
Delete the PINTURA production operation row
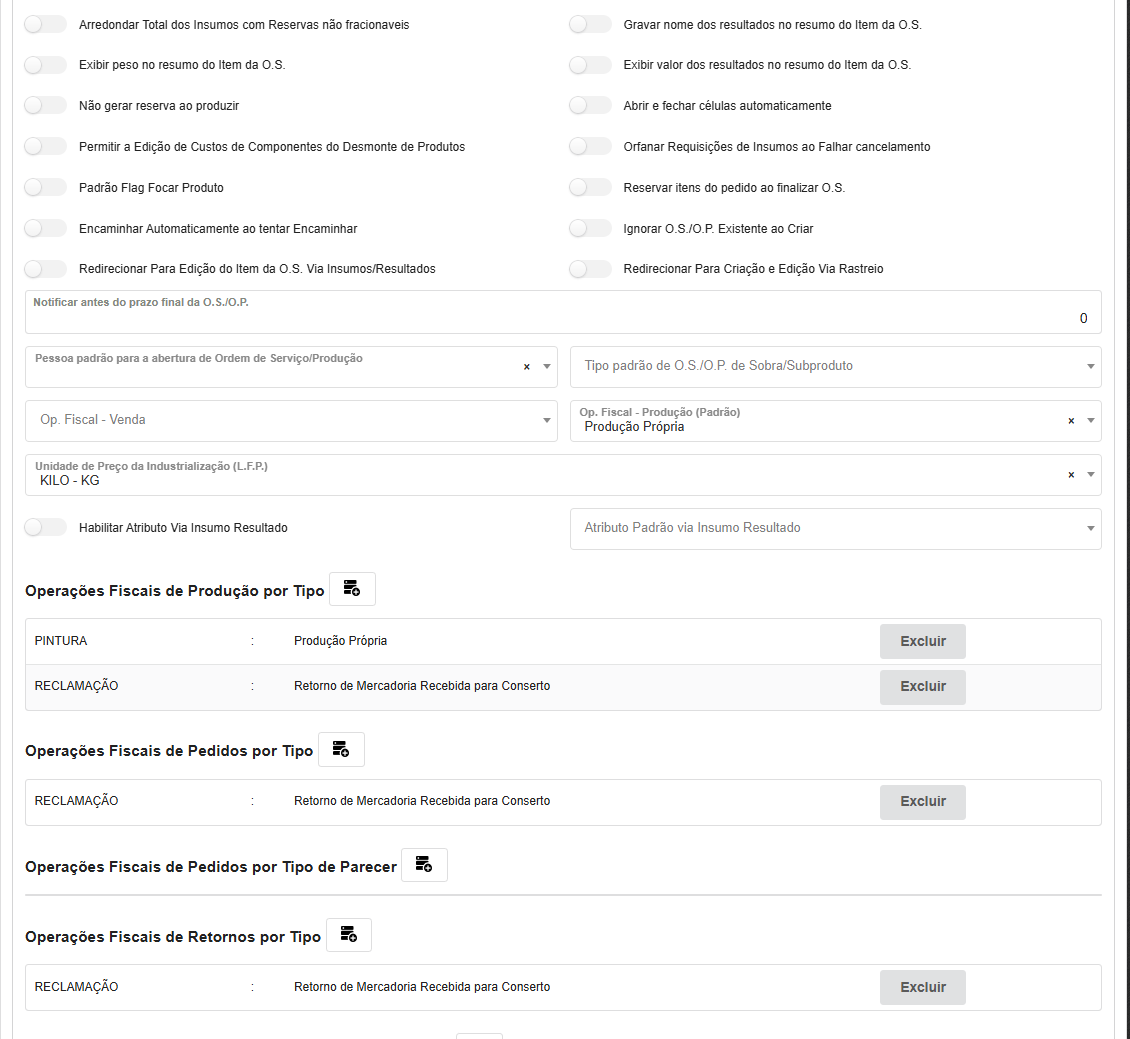click(x=922, y=641)
